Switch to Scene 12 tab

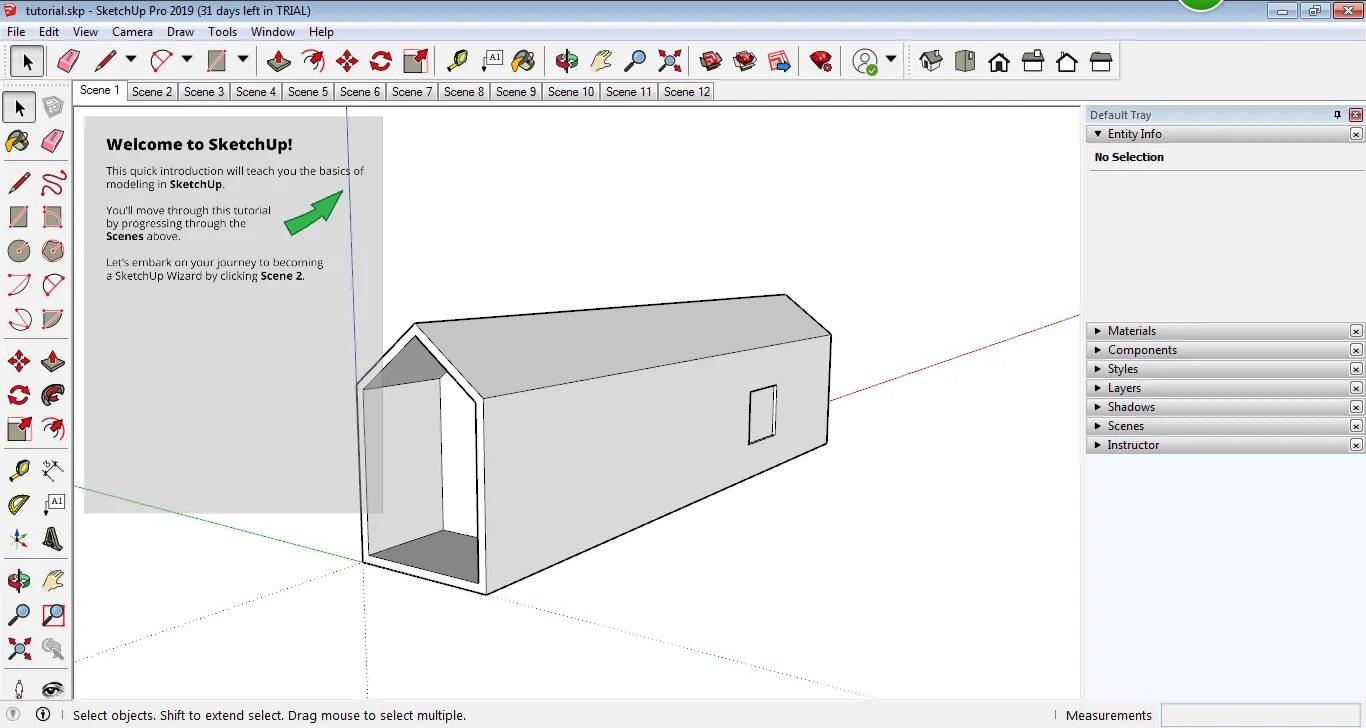[687, 92]
